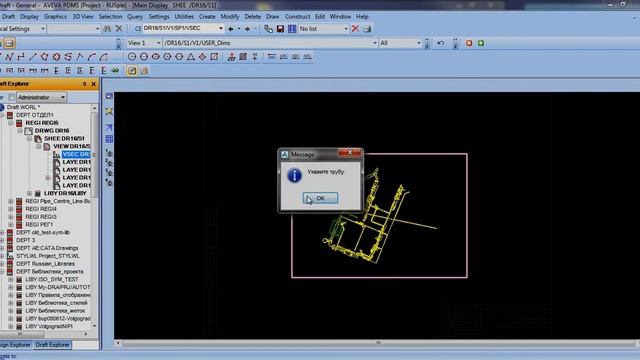Viewport: 640px width, 360px height.
Task: Open the Draft menu
Action: (x=8, y=17)
